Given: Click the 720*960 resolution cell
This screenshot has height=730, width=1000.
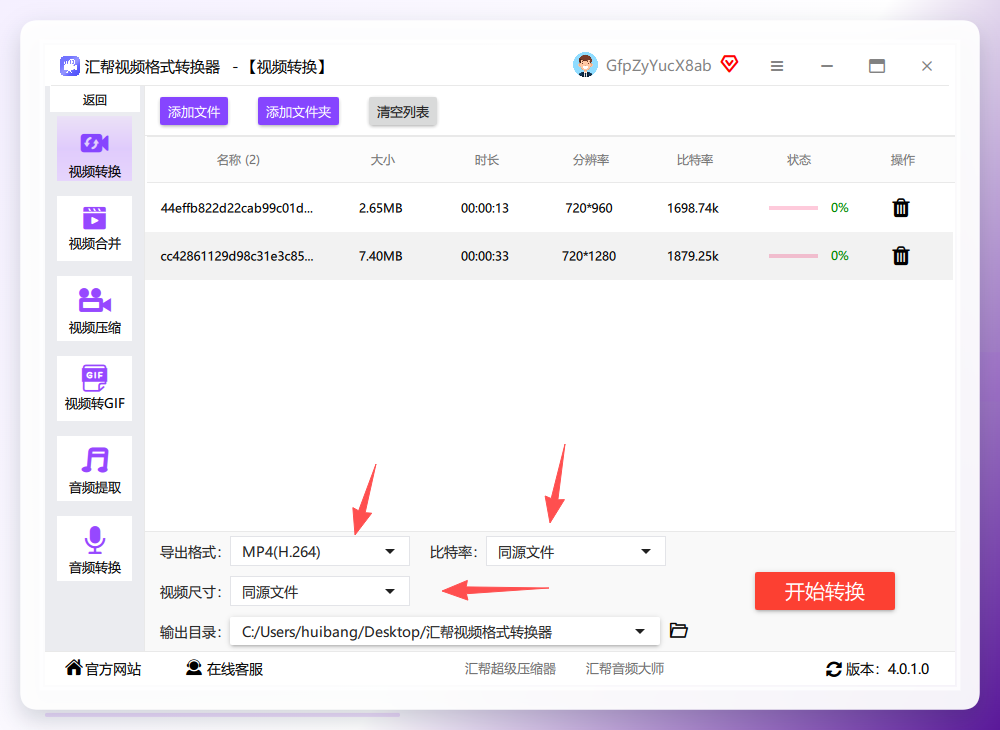Looking at the screenshot, I should point(589,208).
